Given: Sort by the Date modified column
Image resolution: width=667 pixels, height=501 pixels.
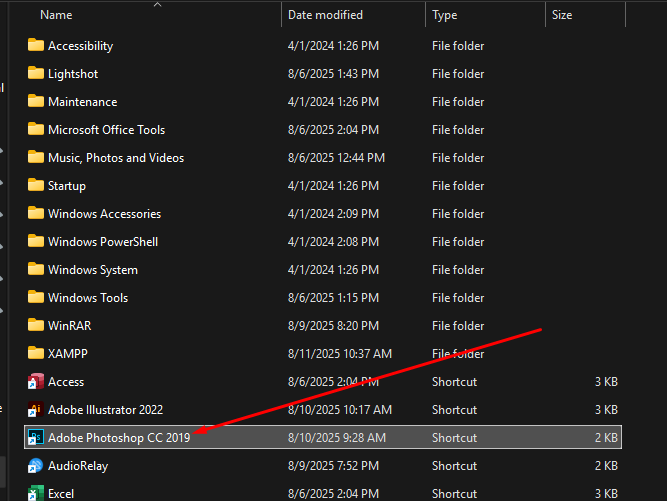Looking at the screenshot, I should click(325, 15).
